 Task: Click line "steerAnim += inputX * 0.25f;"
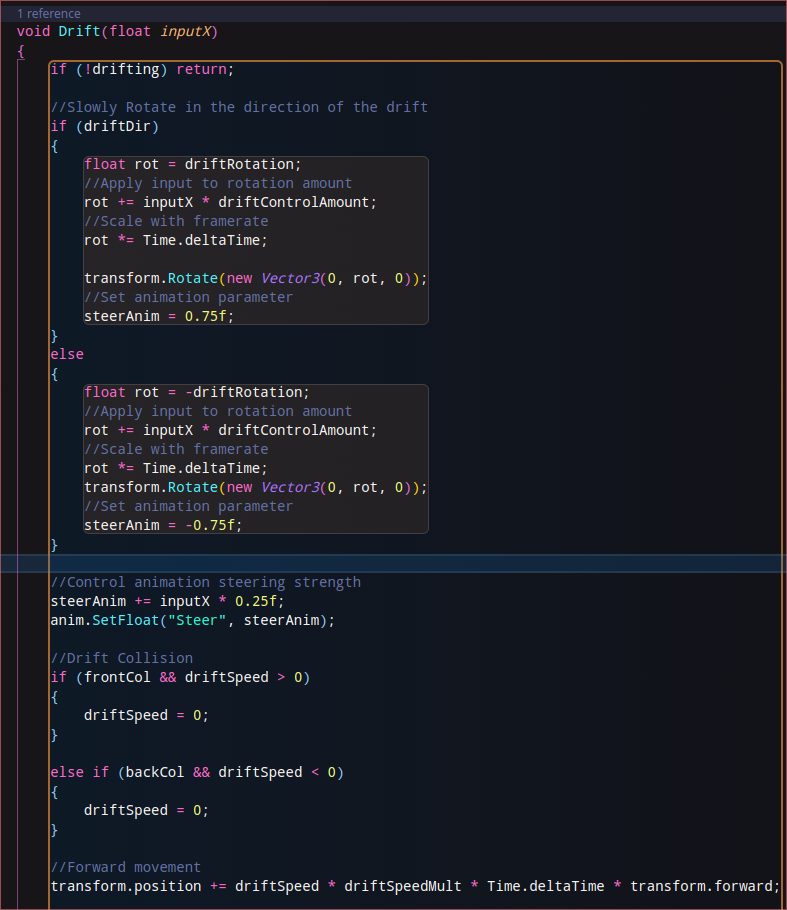[167, 601]
